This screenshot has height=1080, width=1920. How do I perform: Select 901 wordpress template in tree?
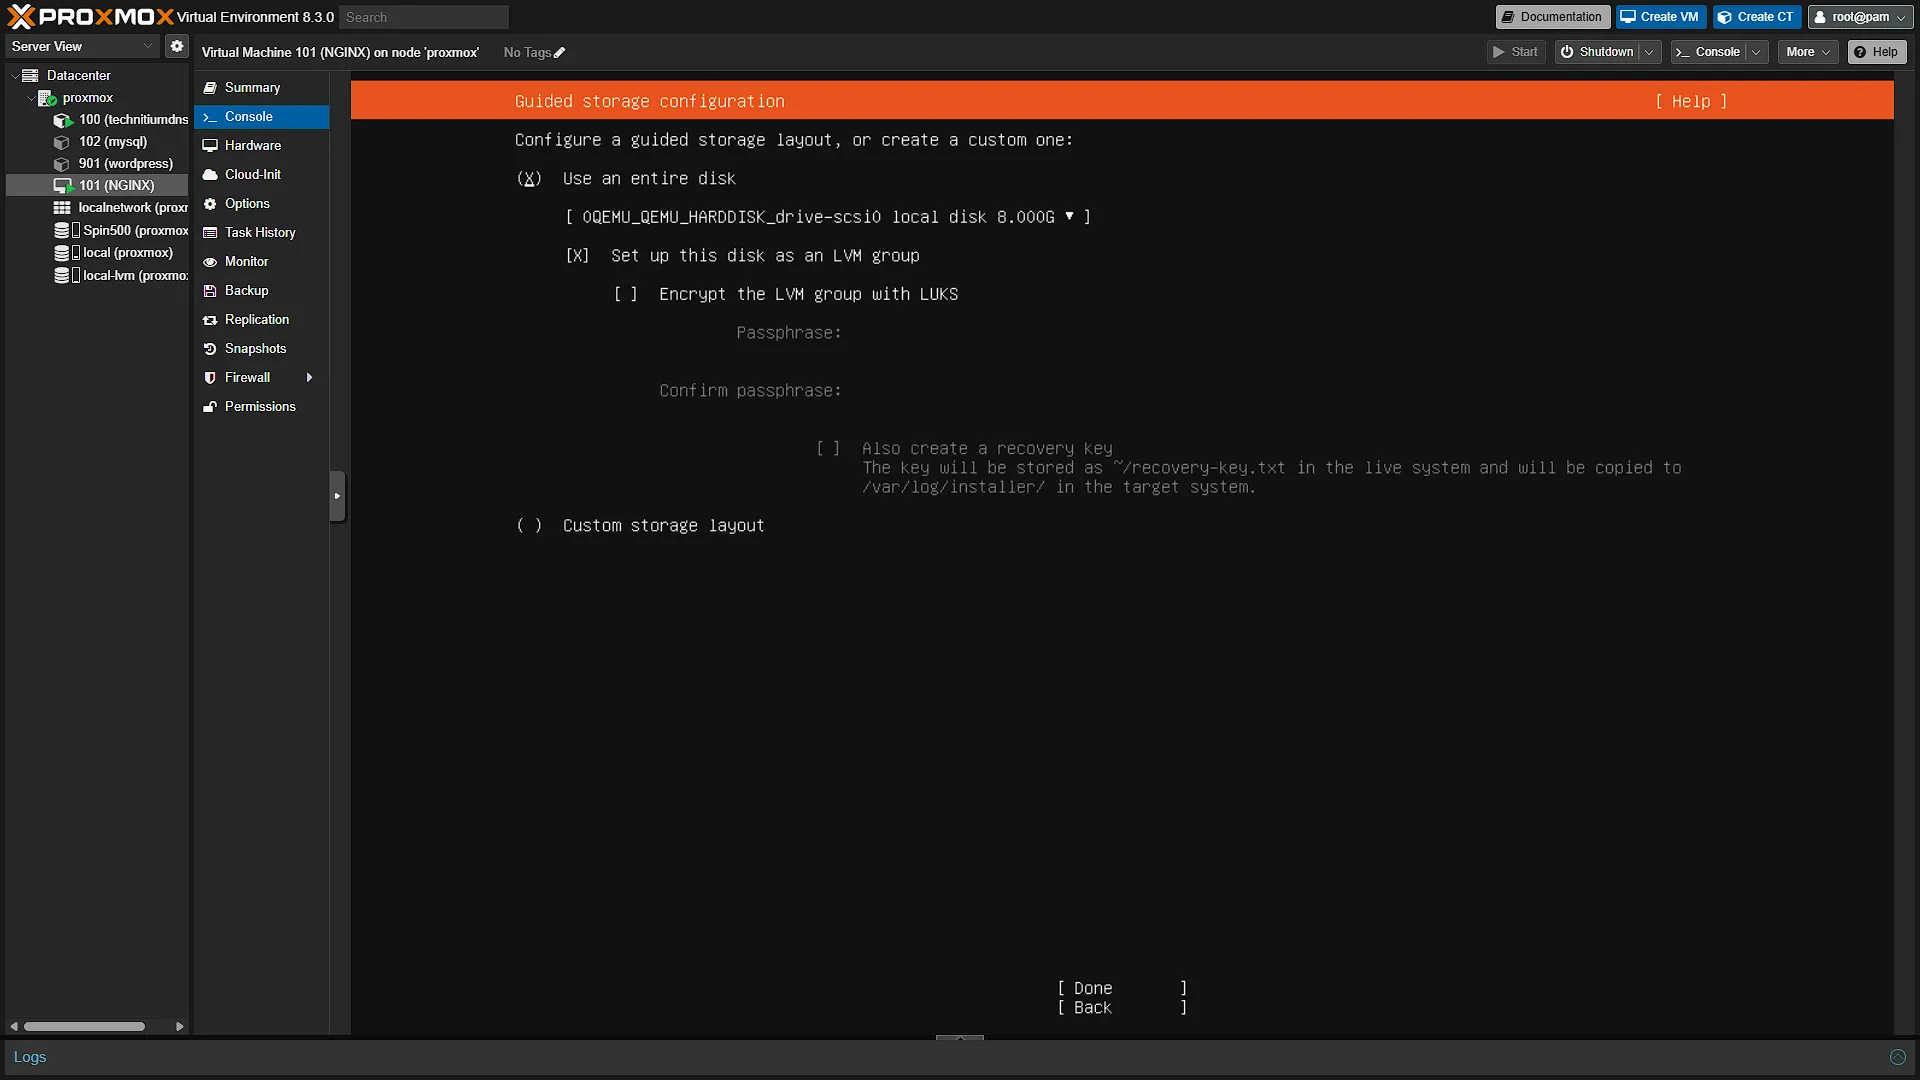(113, 164)
